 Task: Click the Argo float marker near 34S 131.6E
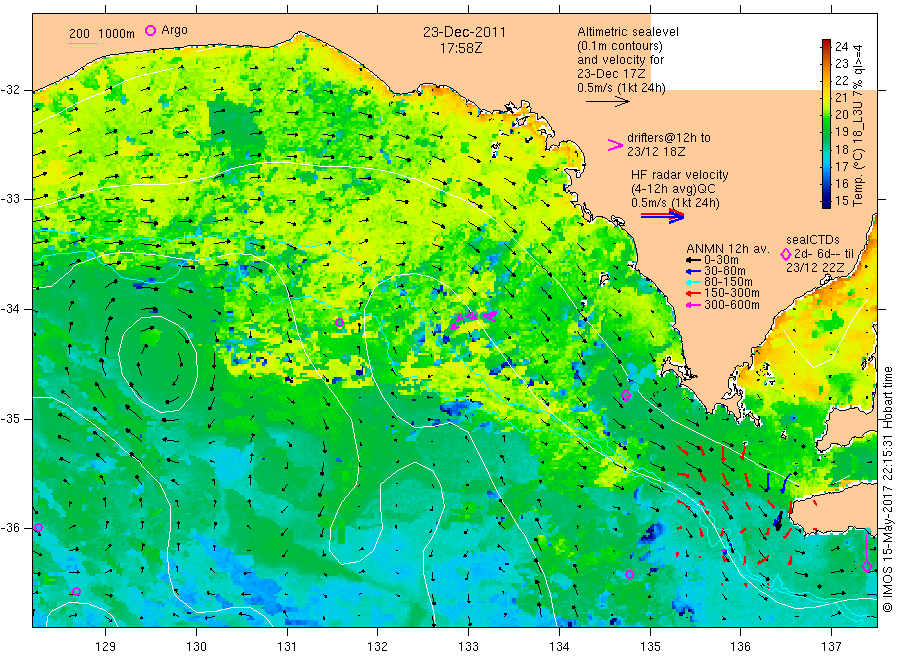pyautogui.click(x=339, y=323)
